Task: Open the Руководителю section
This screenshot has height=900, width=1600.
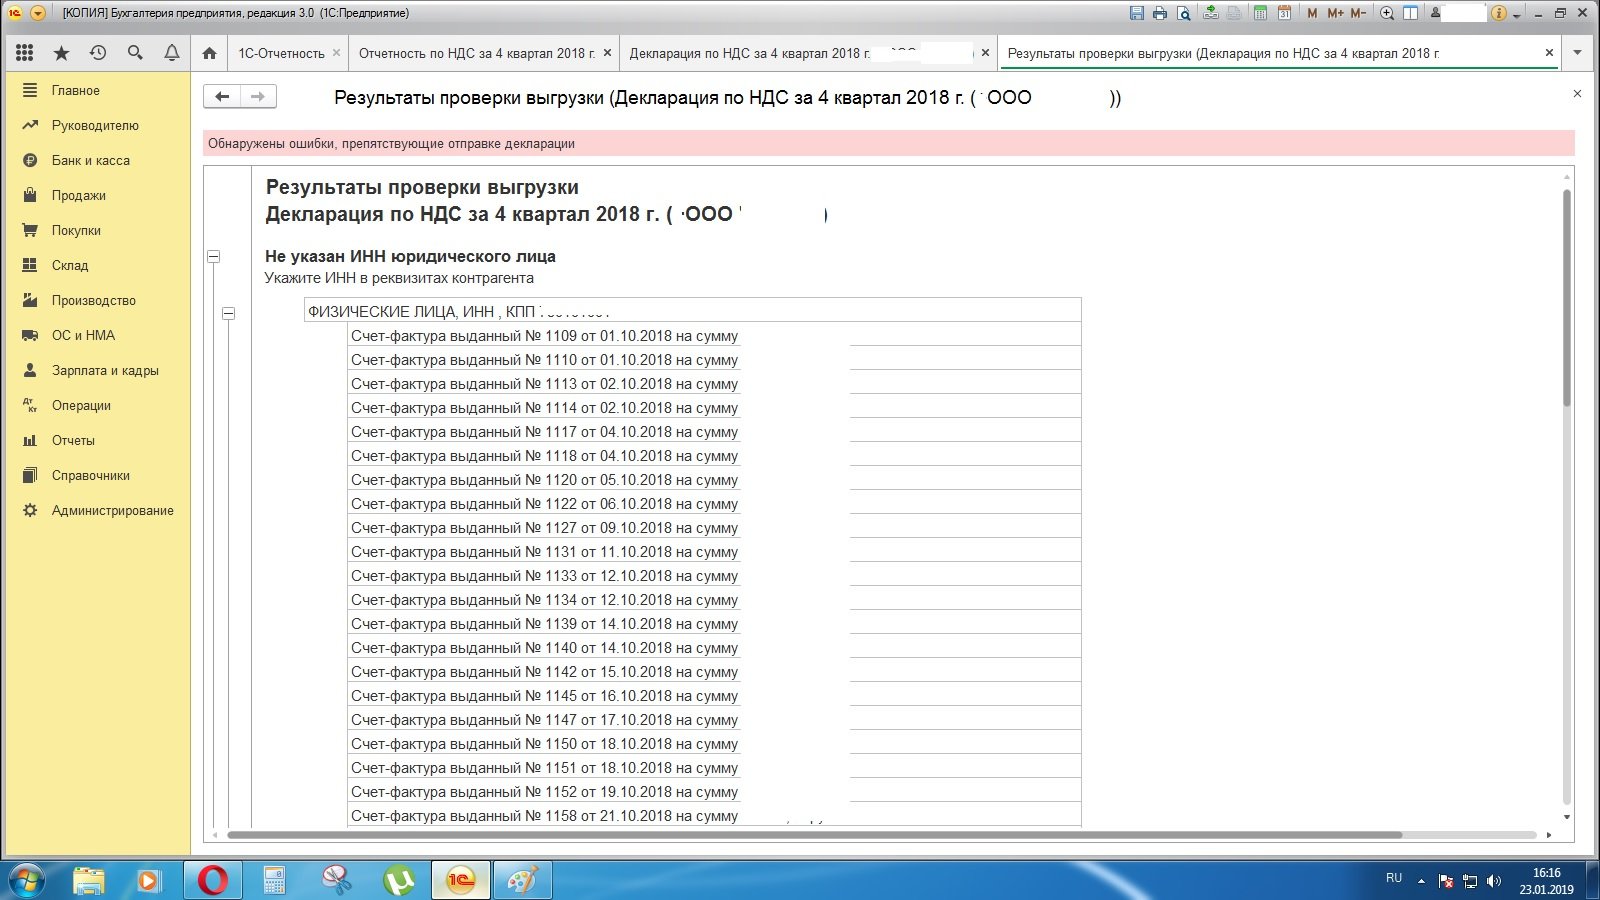Action: pyautogui.click(x=97, y=125)
